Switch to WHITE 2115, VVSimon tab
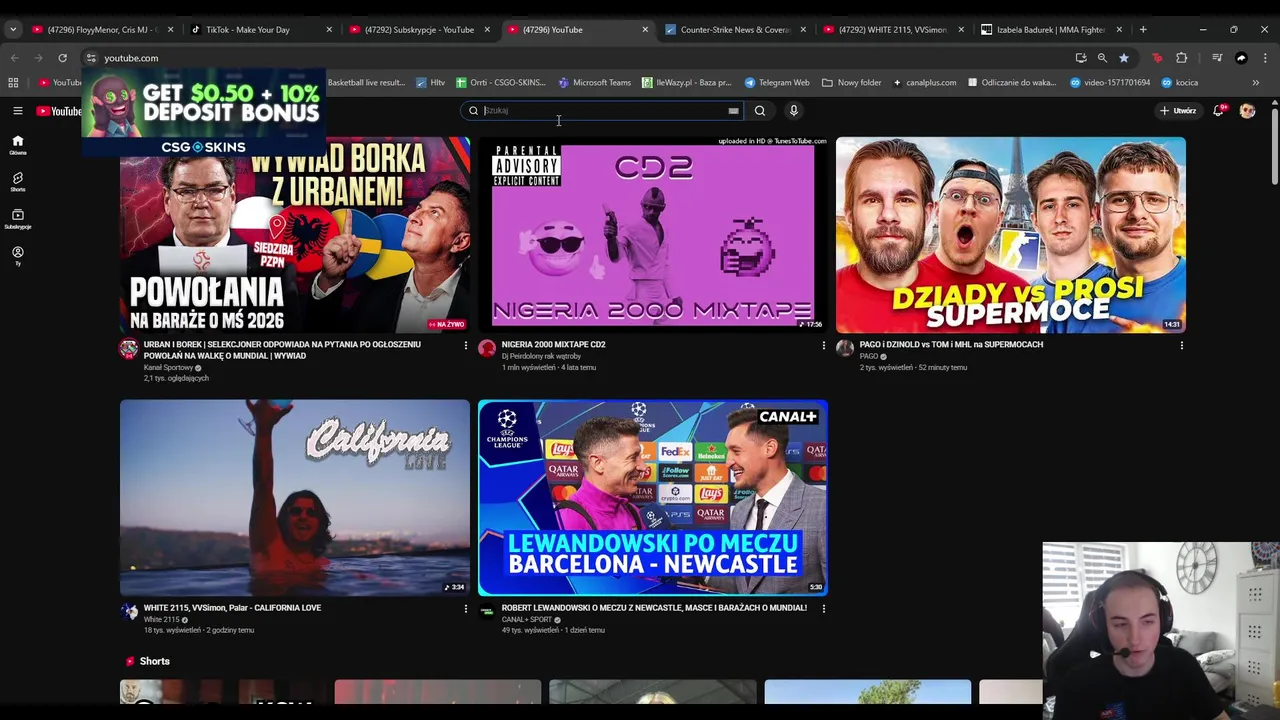Screen dimensions: 1280x720 pyautogui.click(x=893, y=30)
